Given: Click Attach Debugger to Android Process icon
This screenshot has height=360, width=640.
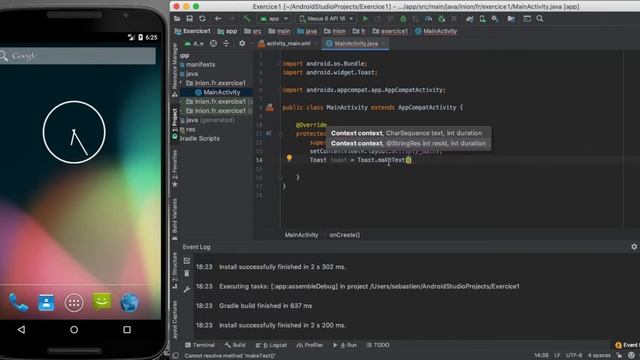Looking at the screenshot, I should [441, 19].
